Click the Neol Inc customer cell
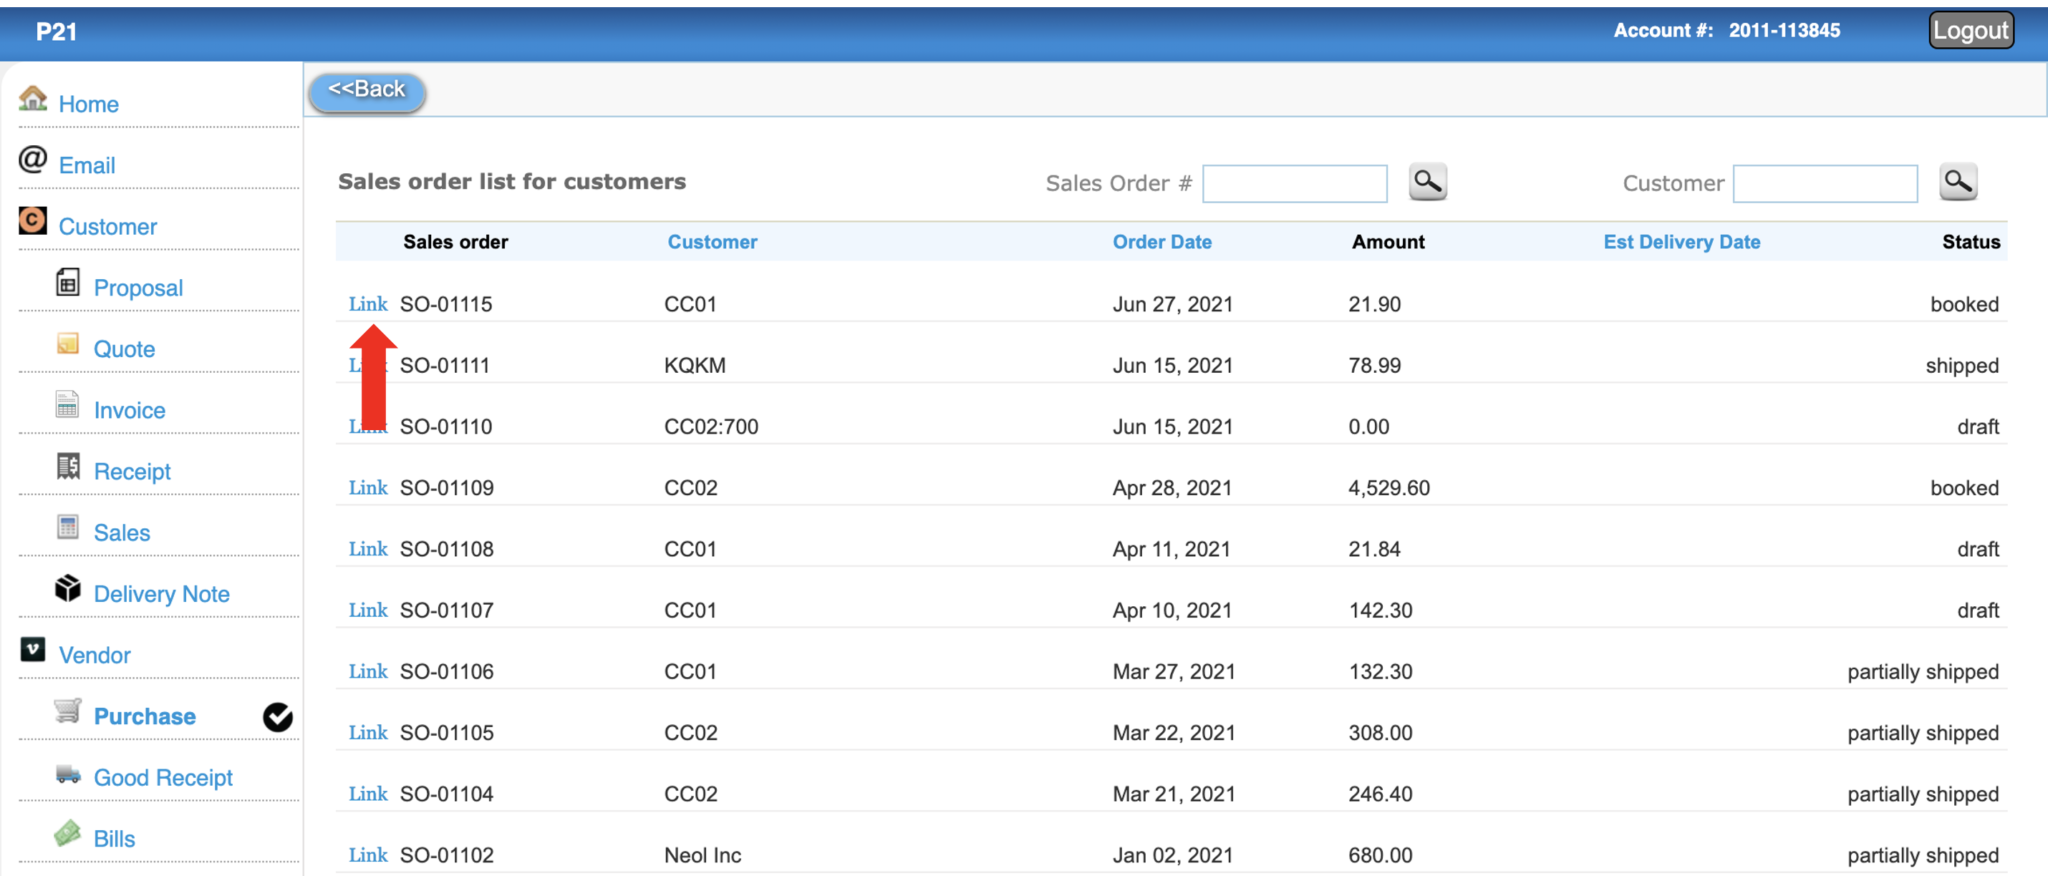Image resolution: width=2048 pixels, height=876 pixels. tap(703, 855)
